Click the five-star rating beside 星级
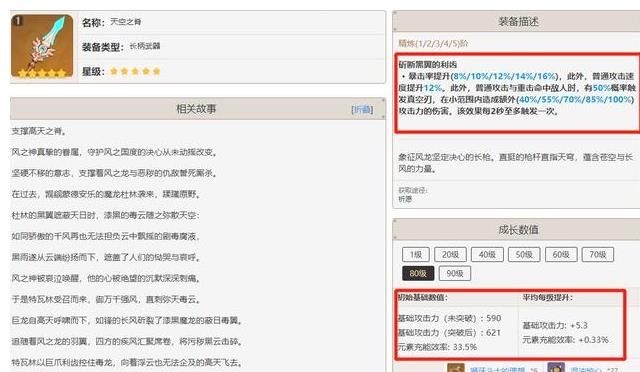This screenshot has width=640, height=372. tap(135, 71)
